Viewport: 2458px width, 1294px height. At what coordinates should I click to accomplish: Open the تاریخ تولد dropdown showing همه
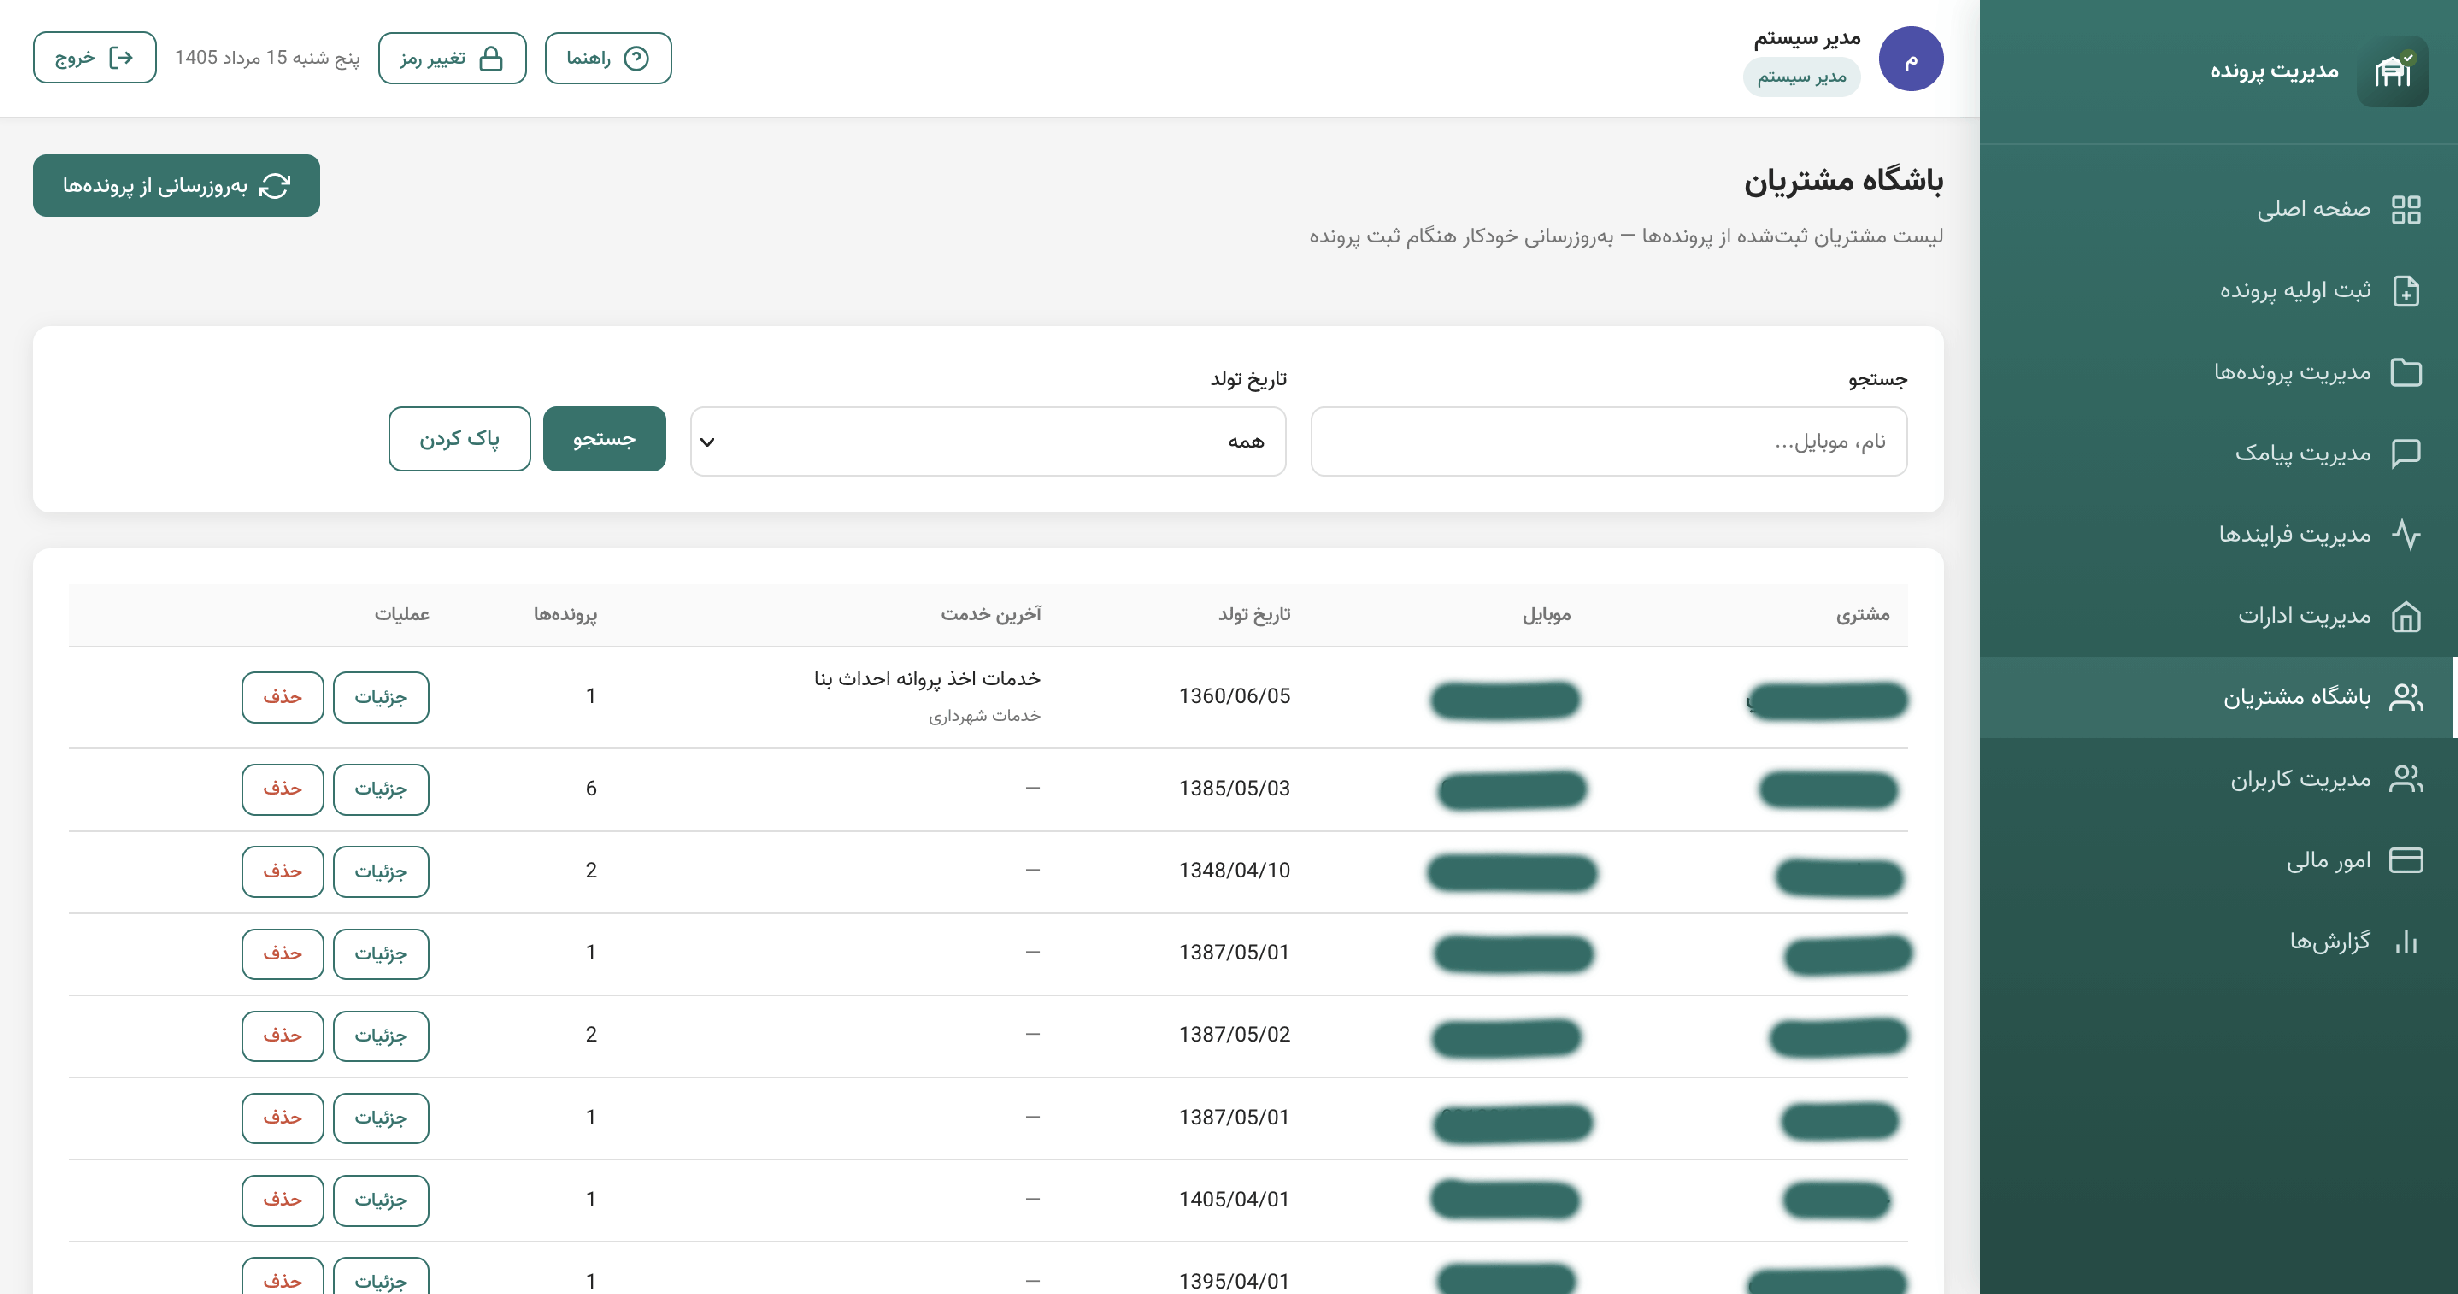click(x=988, y=441)
